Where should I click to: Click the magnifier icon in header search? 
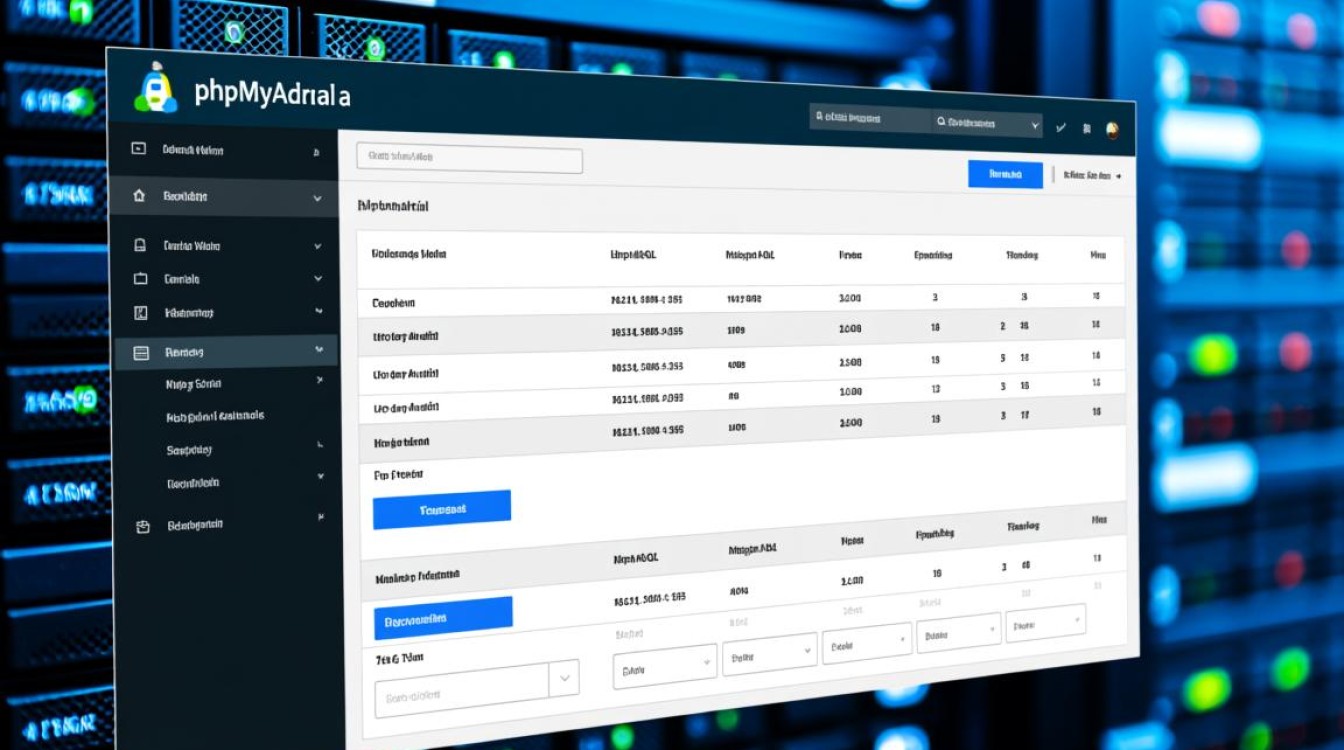(941, 122)
